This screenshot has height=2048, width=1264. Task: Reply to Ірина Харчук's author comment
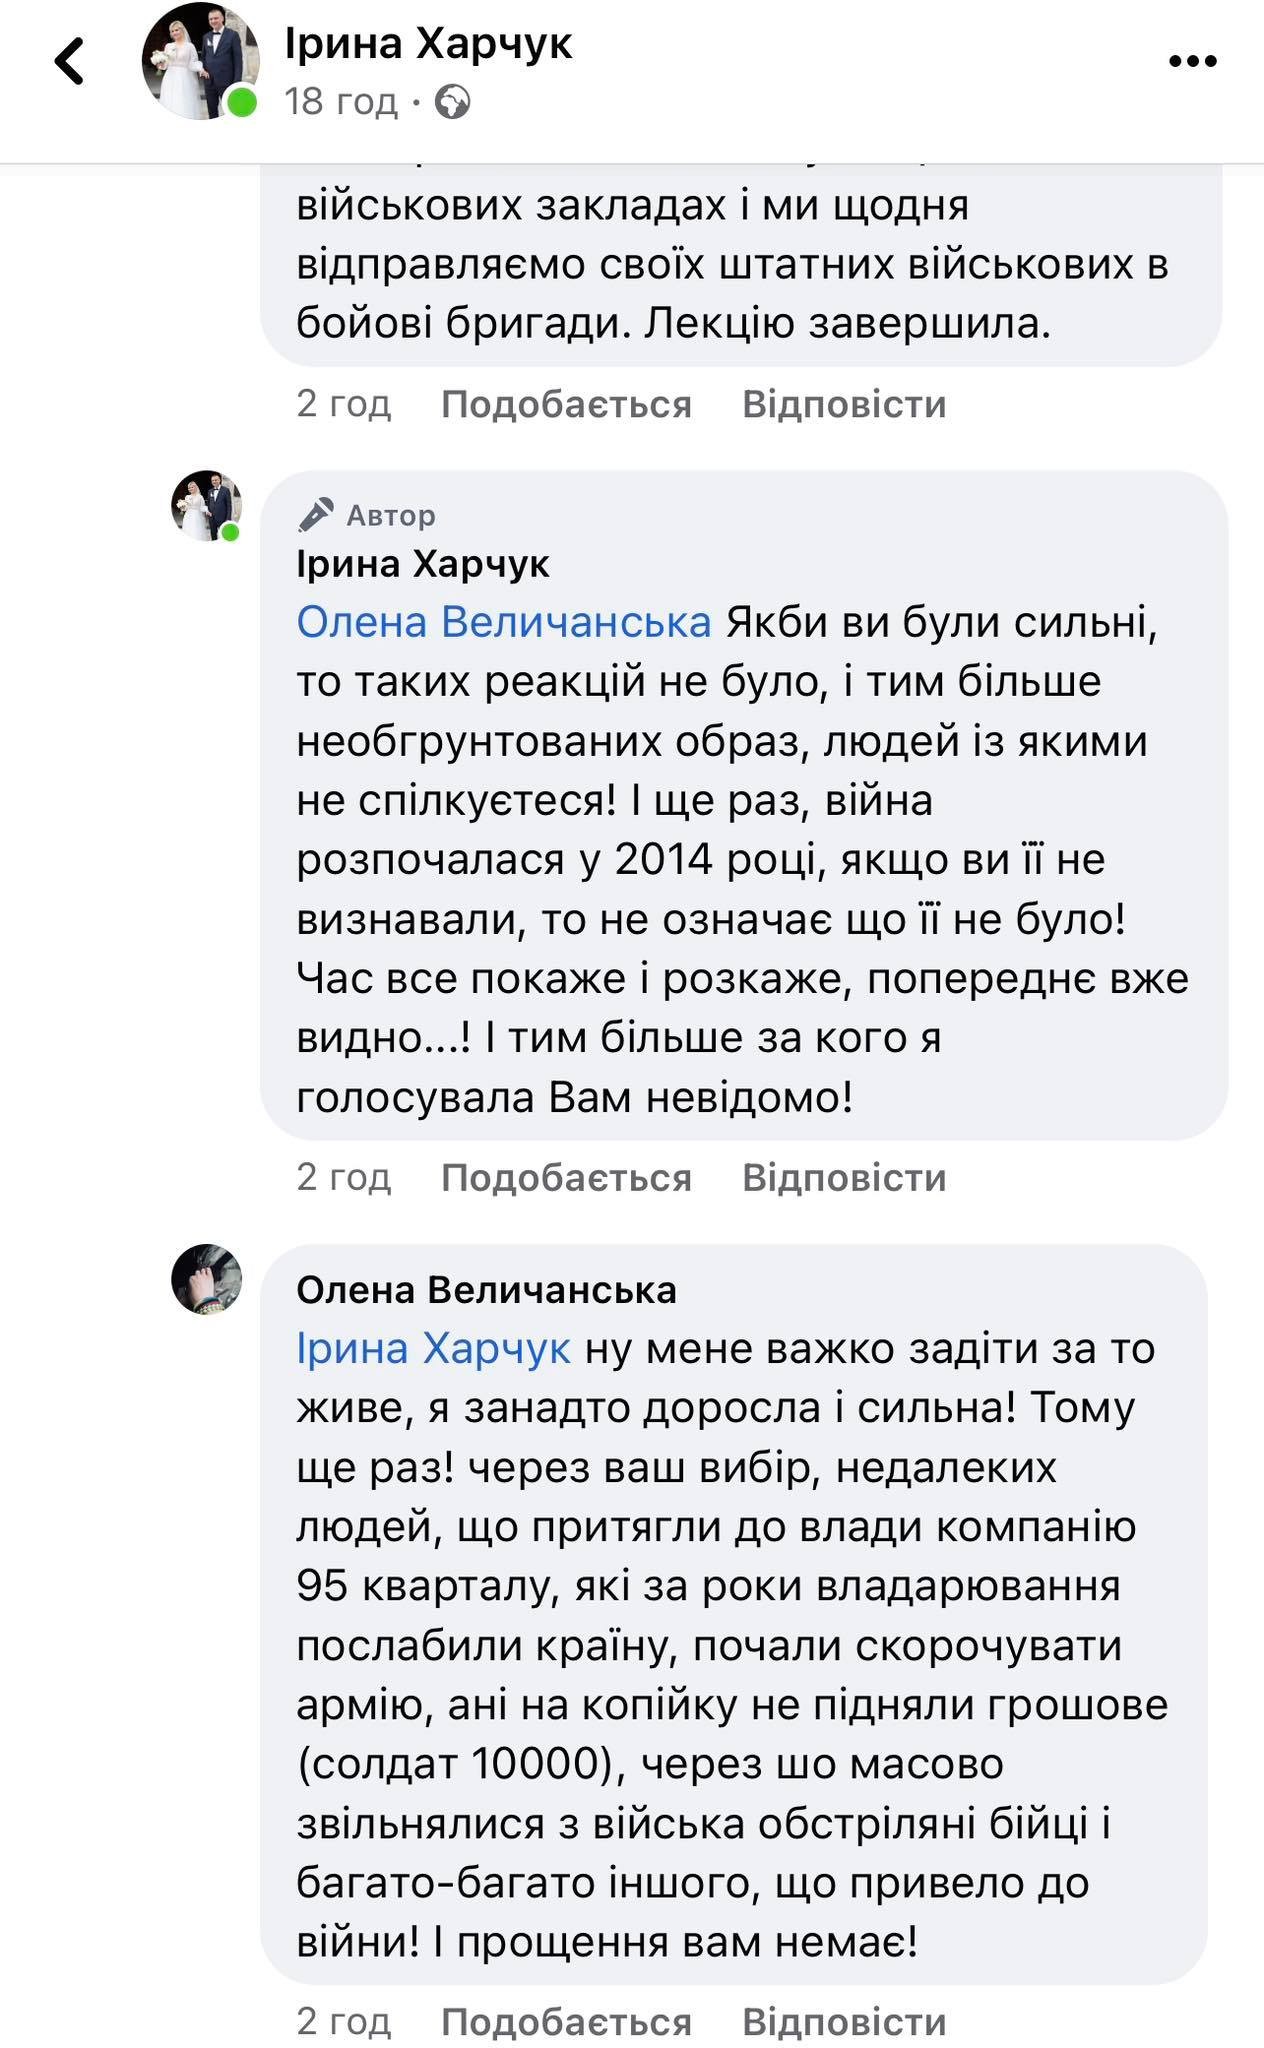tap(844, 1178)
